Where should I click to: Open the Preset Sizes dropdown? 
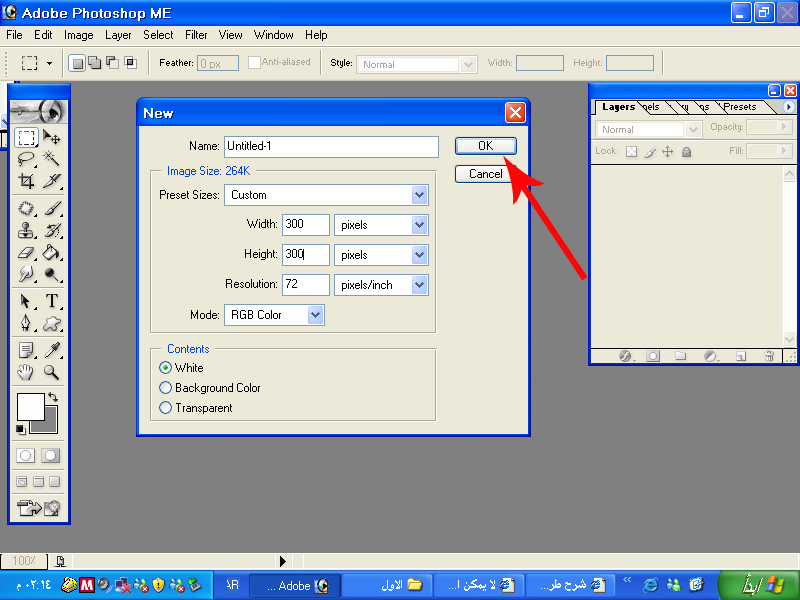419,195
